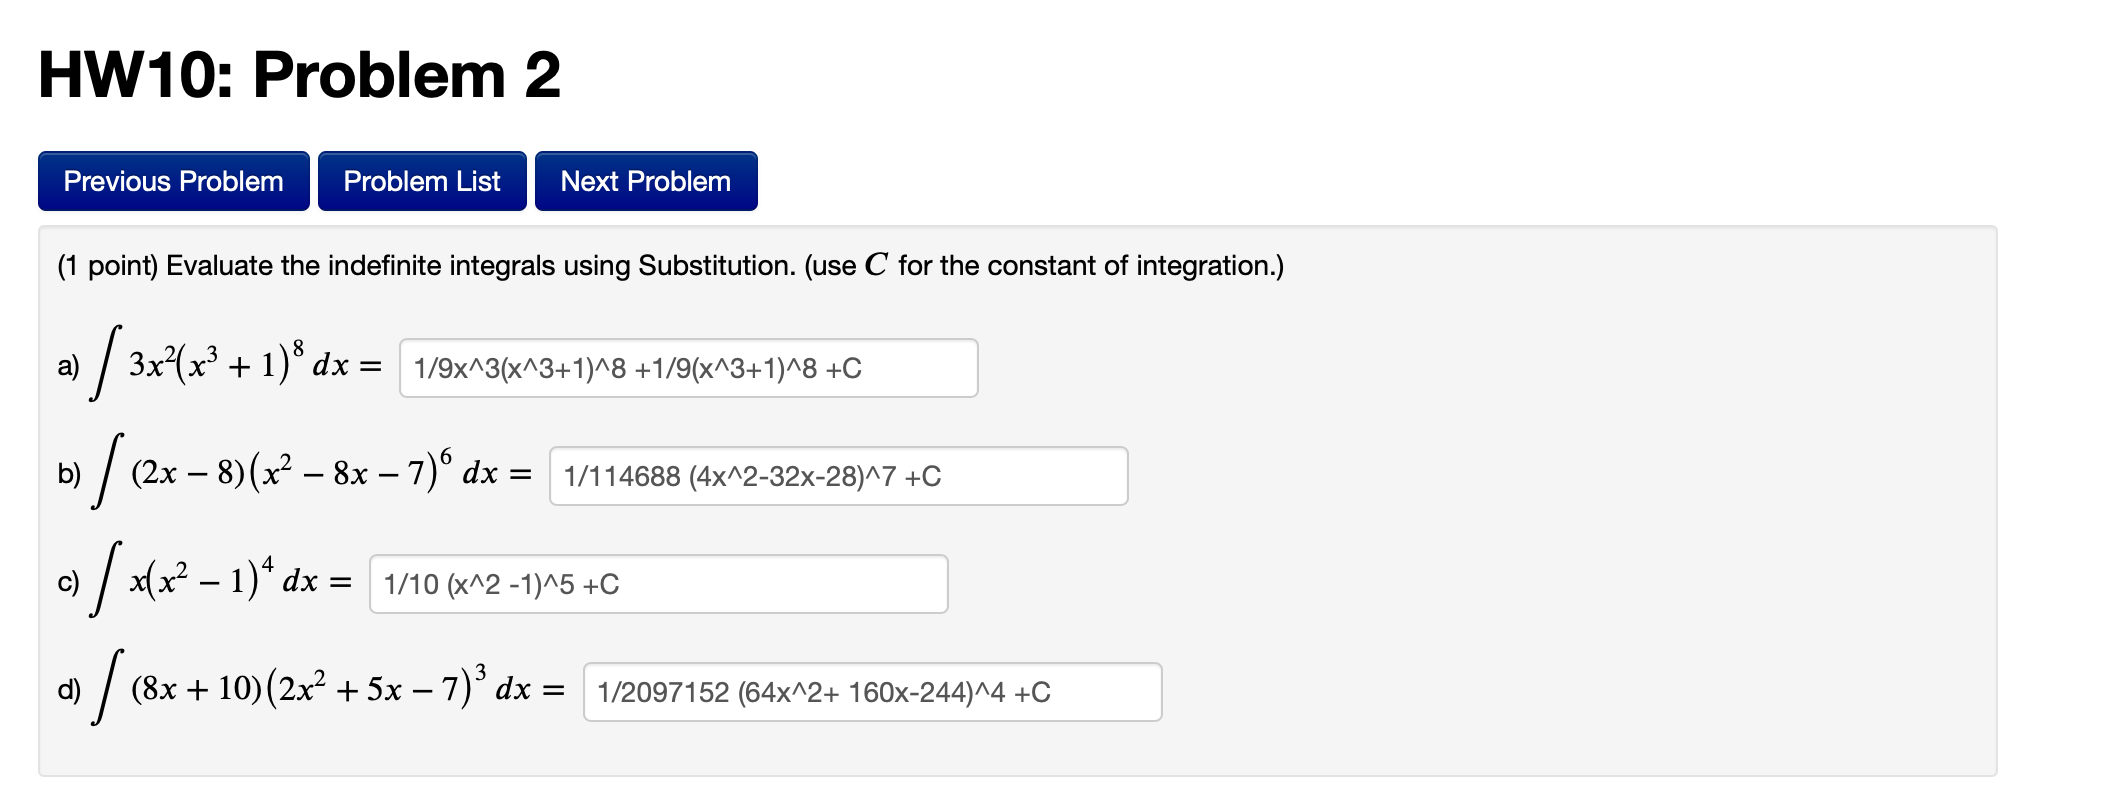
Task: Return to the problem list page
Action: click(421, 181)
